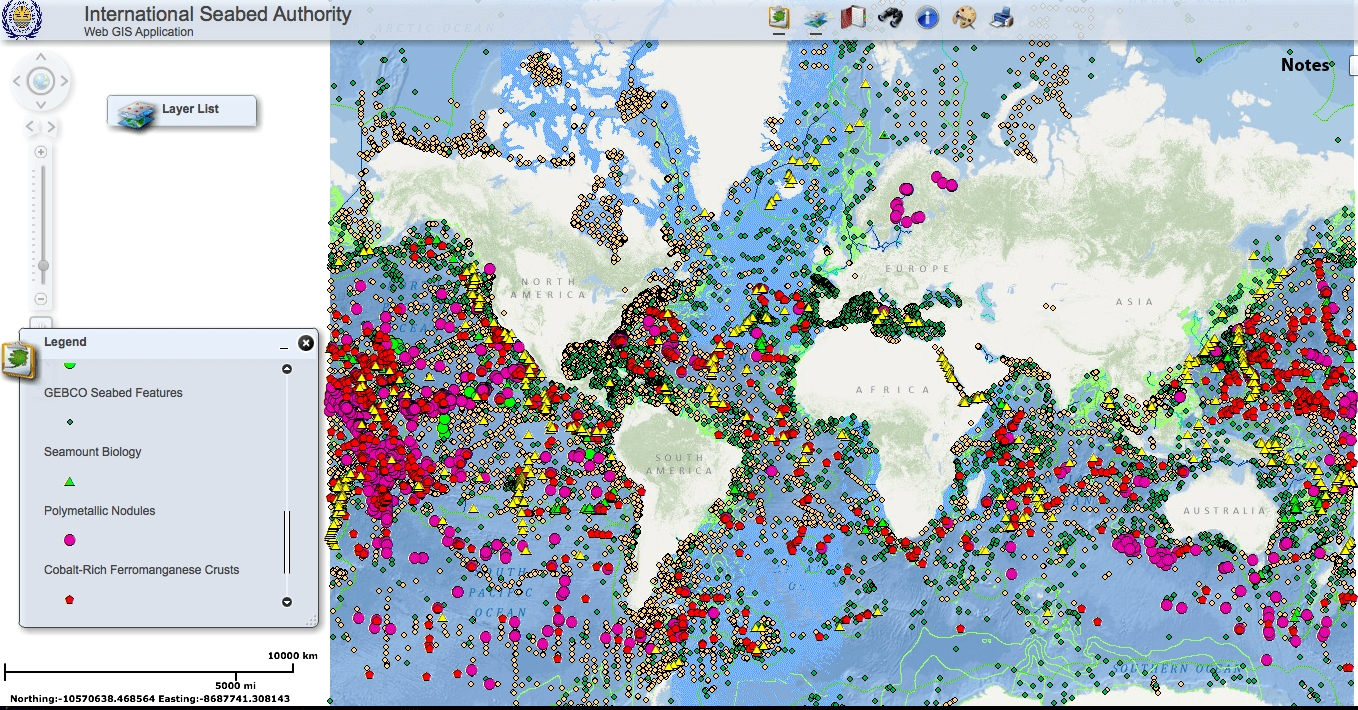Click the magenta circle Polymetallic Nodules symbol
The height and width of the screenshot is (710, 1358).
[x=70, y=540]
